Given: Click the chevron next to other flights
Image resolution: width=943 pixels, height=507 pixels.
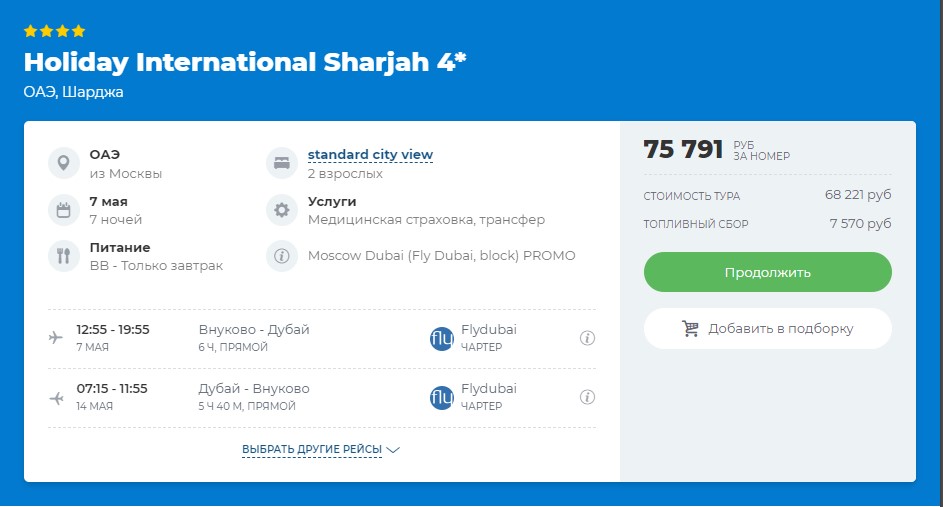Looking at the screenshot, I should [393, 450].
